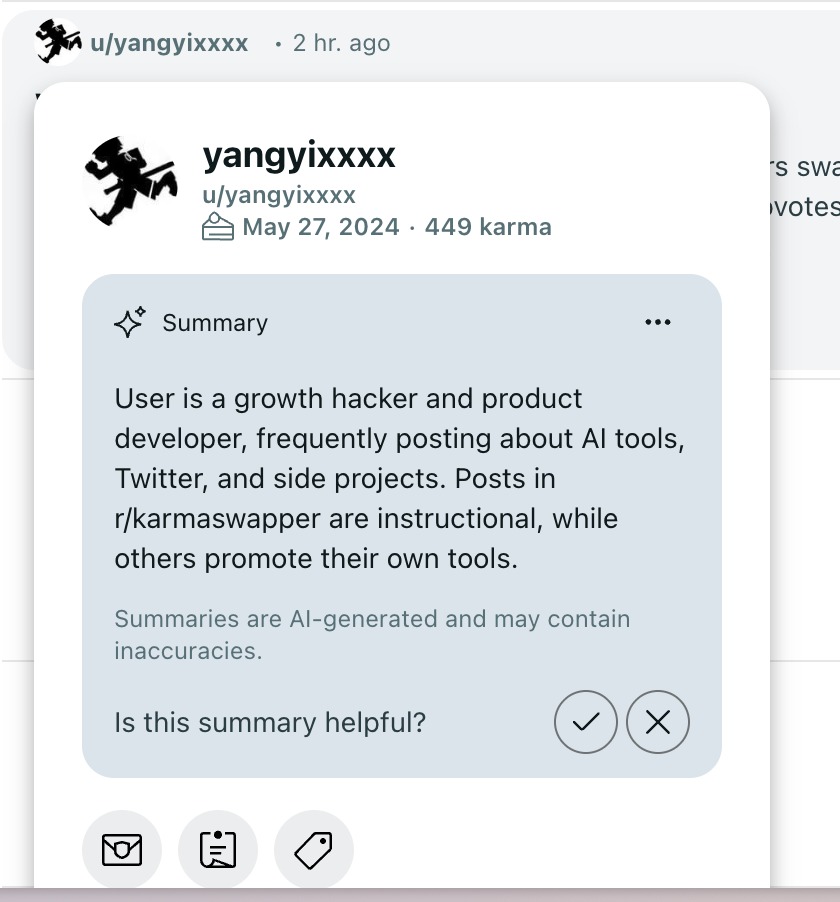The height and width of the screenshot is (902, 840).
Task: Click the small avatar beside the comment author
Action: (57, 42)
